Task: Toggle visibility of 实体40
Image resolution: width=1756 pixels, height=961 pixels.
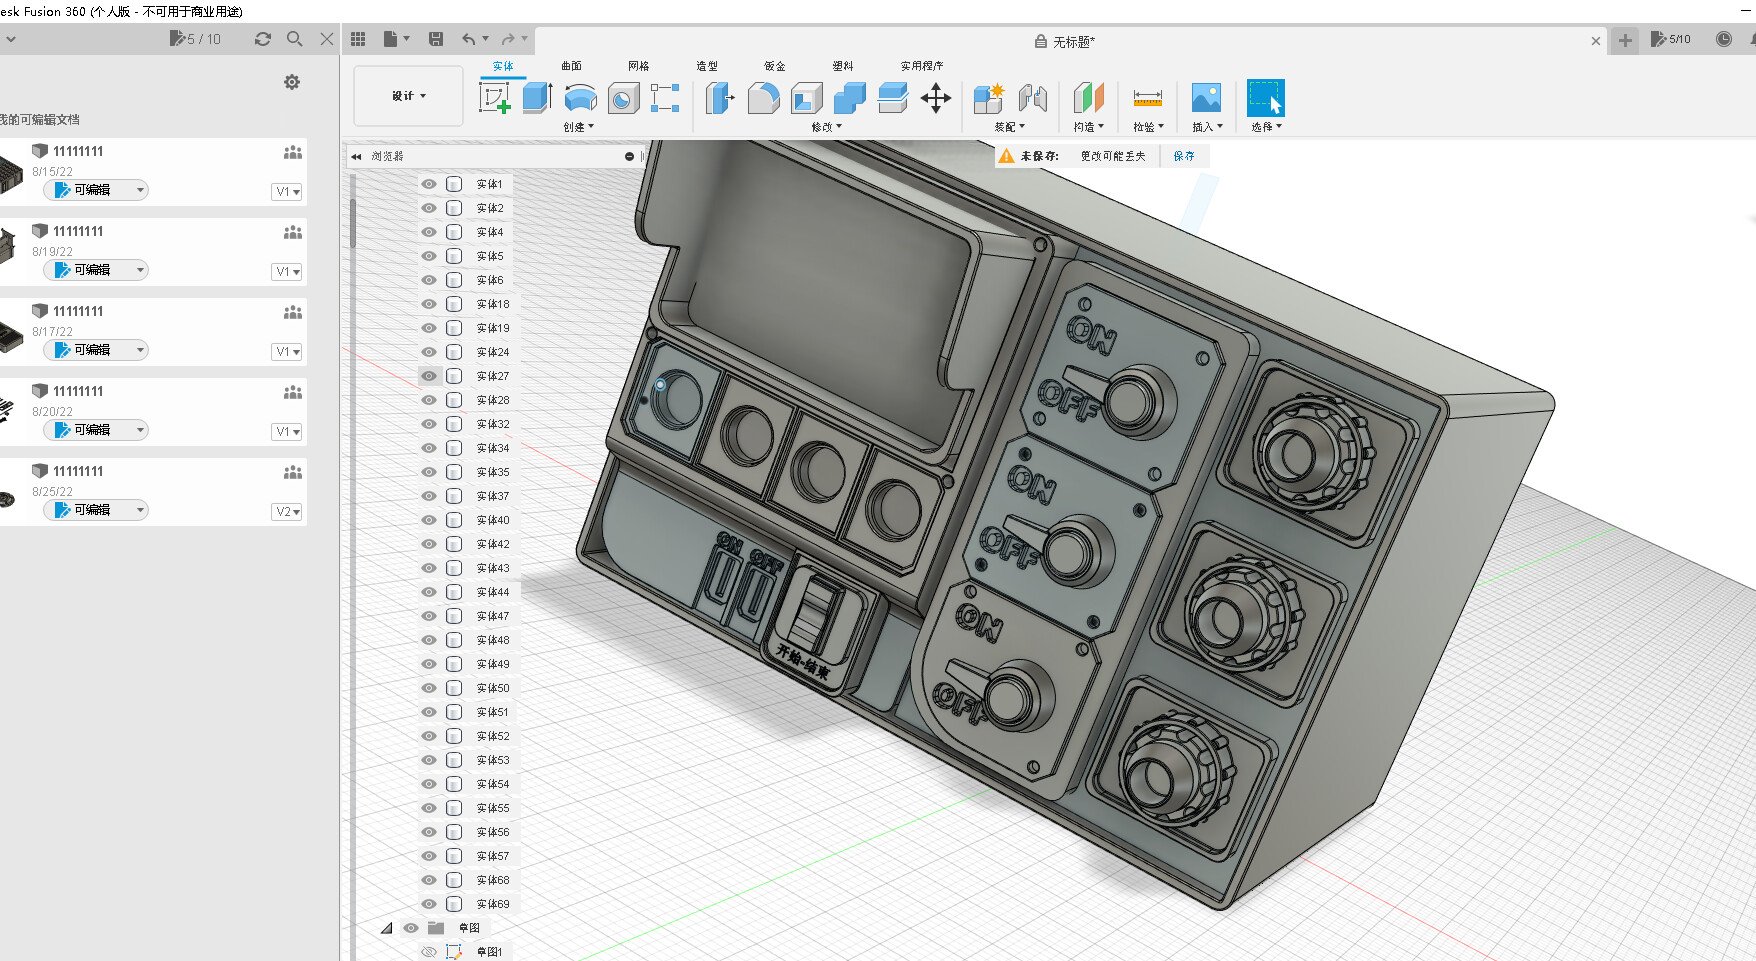Action: [429, 520]
